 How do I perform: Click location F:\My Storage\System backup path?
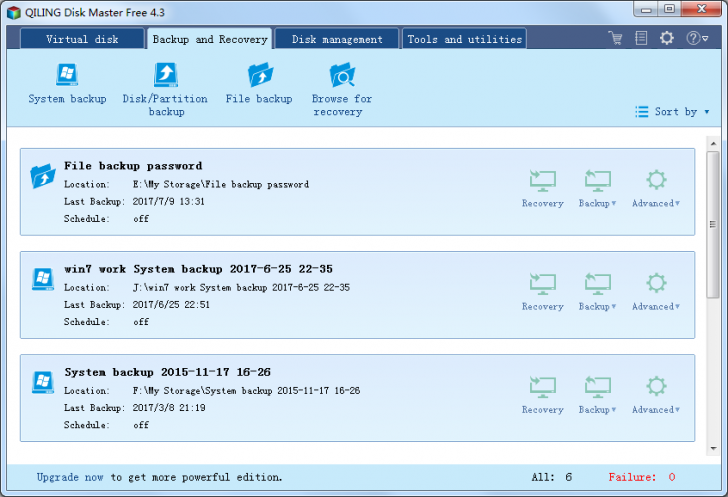pyautogui.click(x=246, y=391)
